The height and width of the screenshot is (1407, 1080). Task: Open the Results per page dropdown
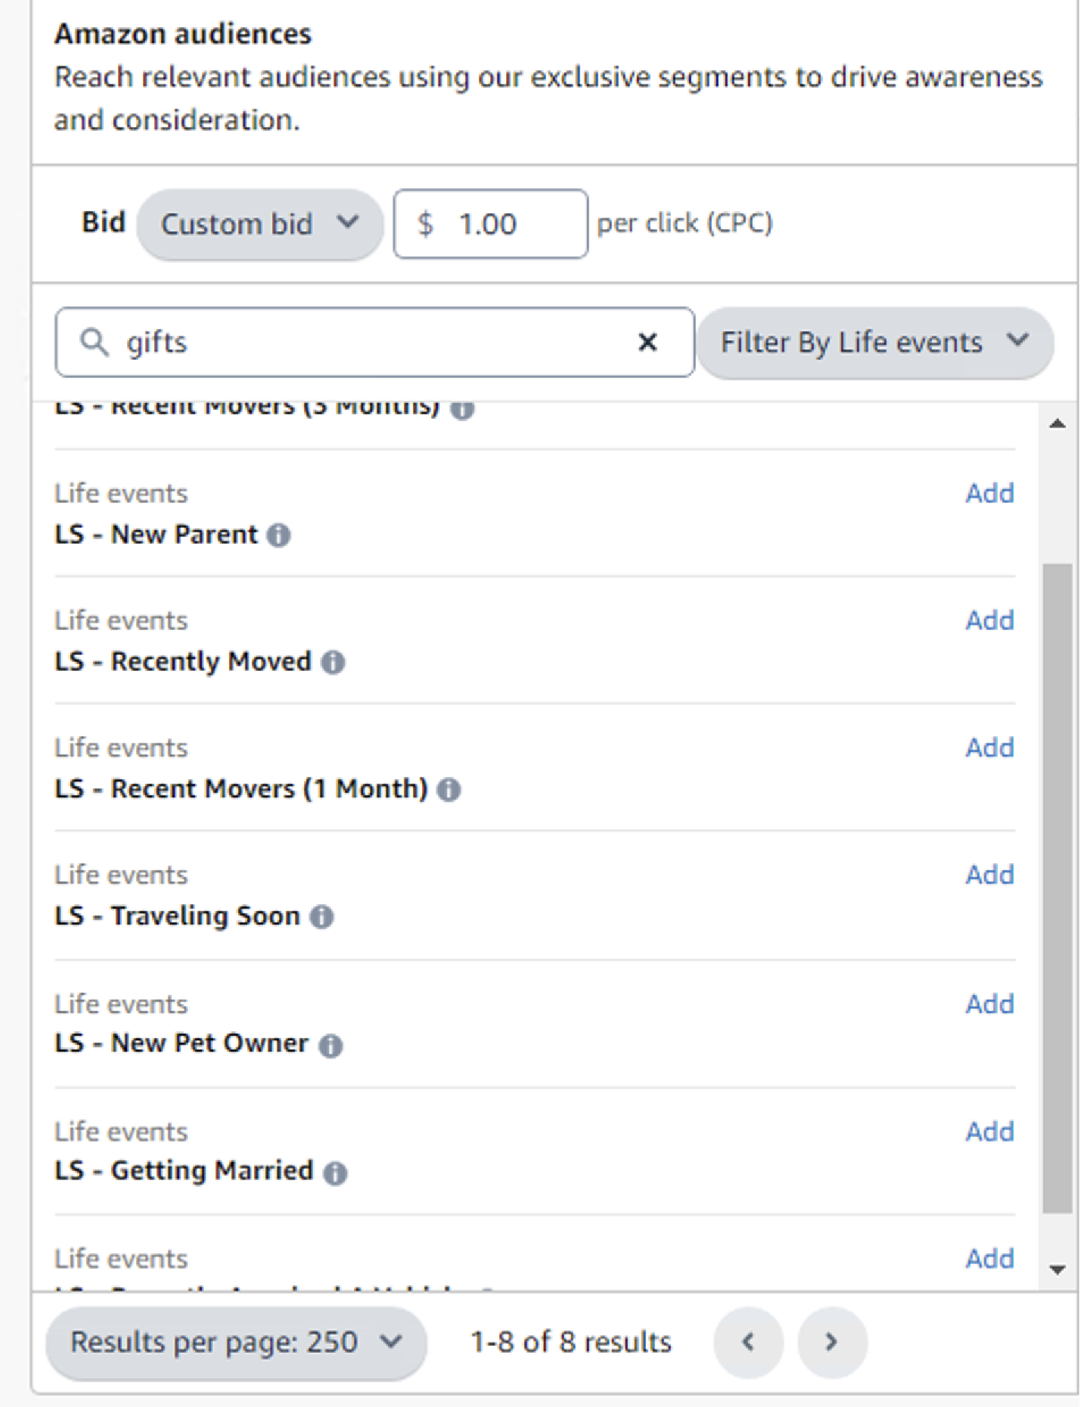coord(236,1342)
